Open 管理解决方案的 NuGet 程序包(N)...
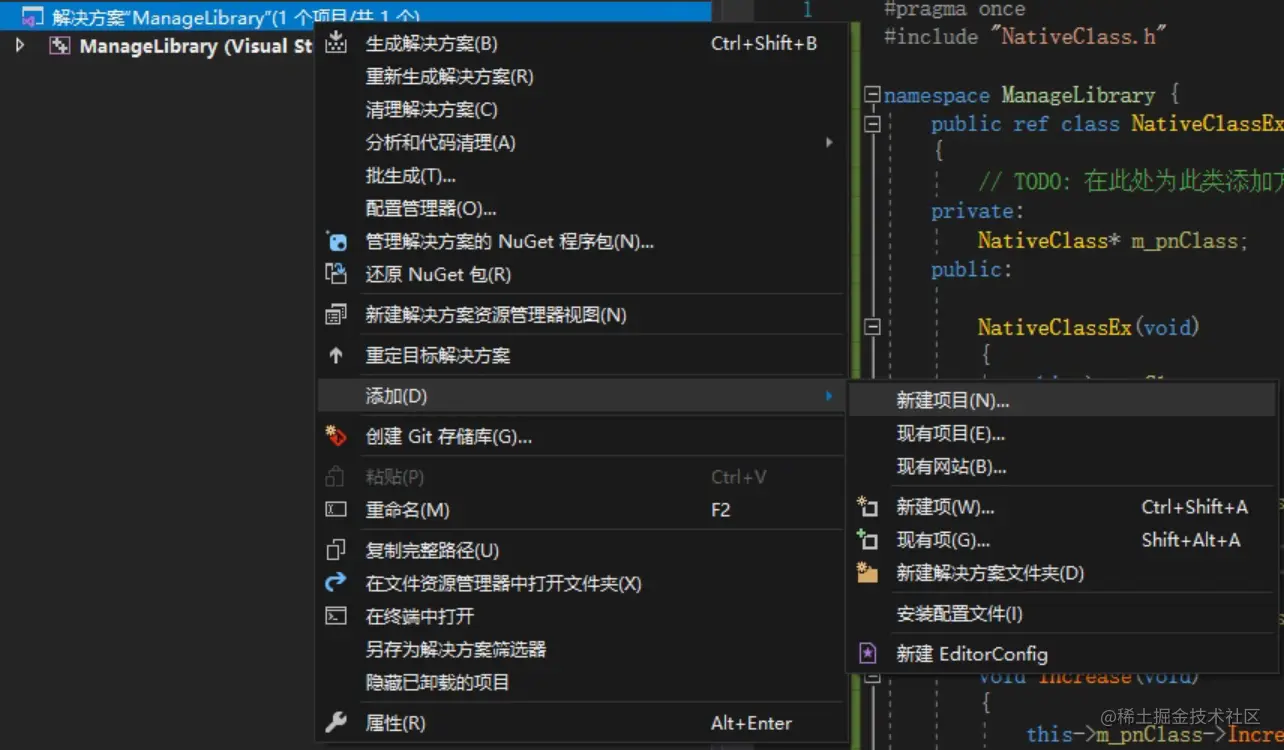The width and height of the screenshot is (1284, 750). (x=580, y=241)
